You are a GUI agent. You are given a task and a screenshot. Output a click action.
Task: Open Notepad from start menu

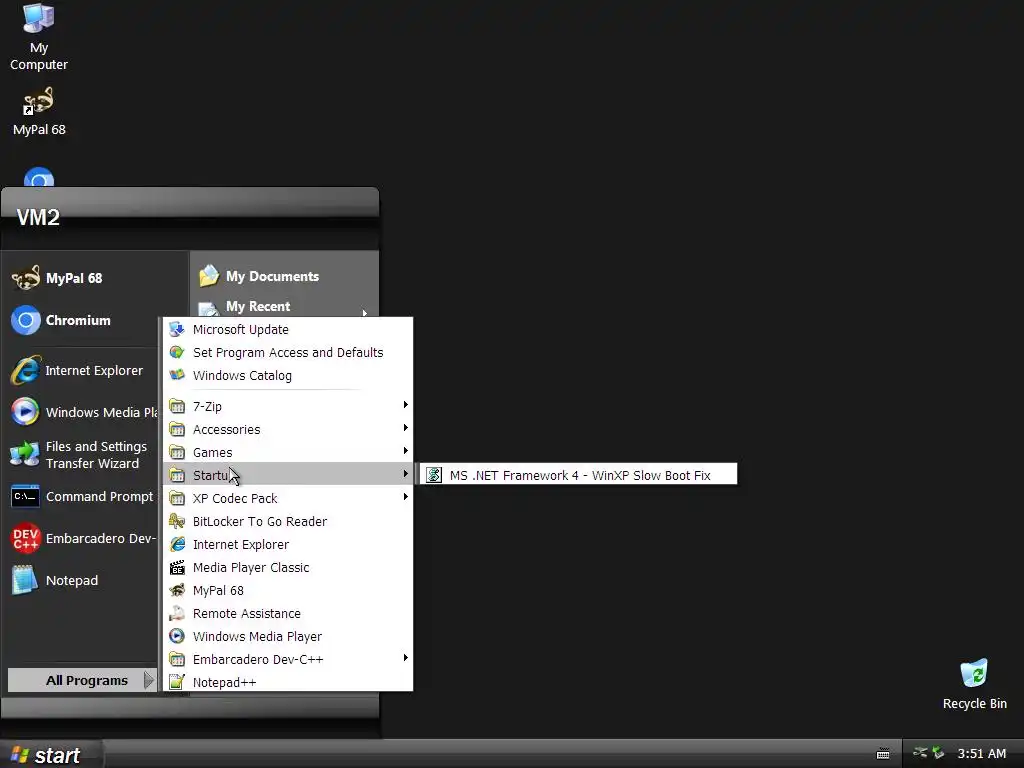tap(84, 581)
